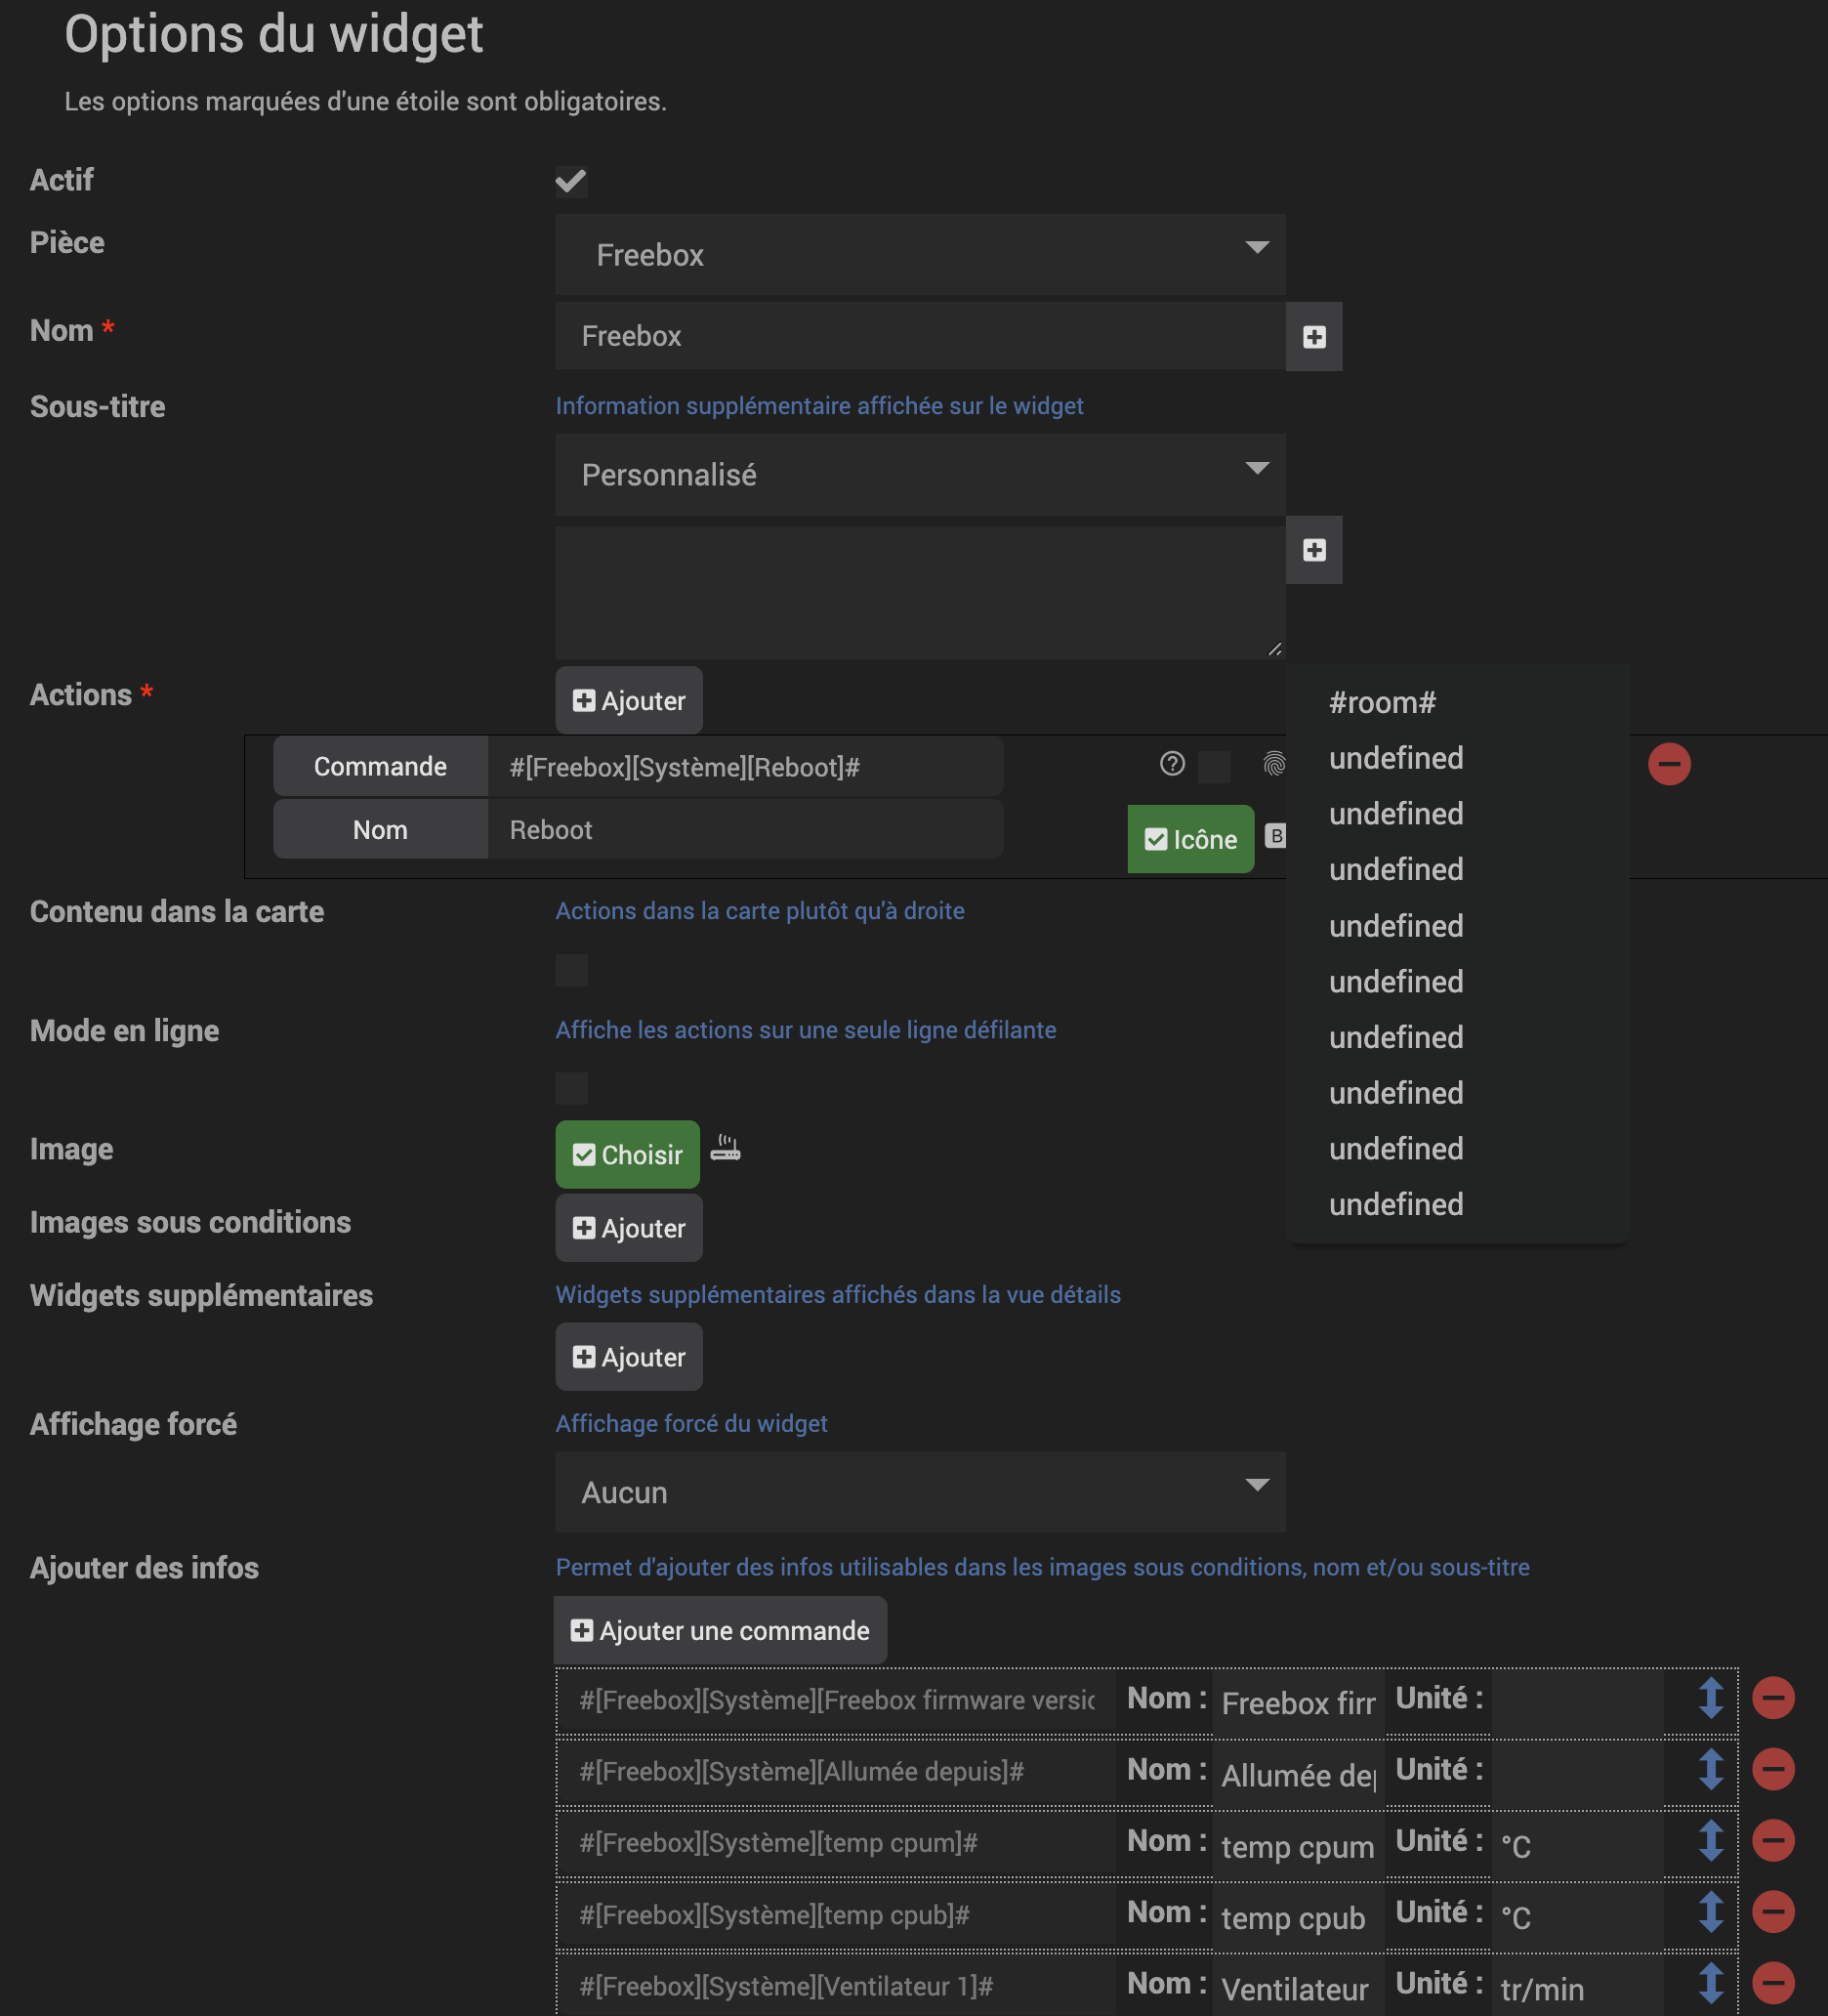The image size is (1828, 2016).
Task: Click the Reboot action name input field
Action: coord(744,830)
